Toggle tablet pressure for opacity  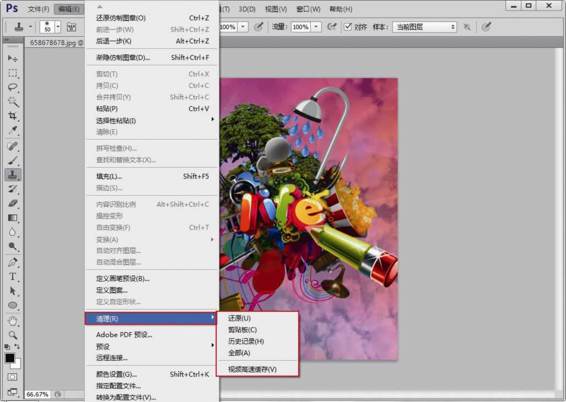pos(258,27)
